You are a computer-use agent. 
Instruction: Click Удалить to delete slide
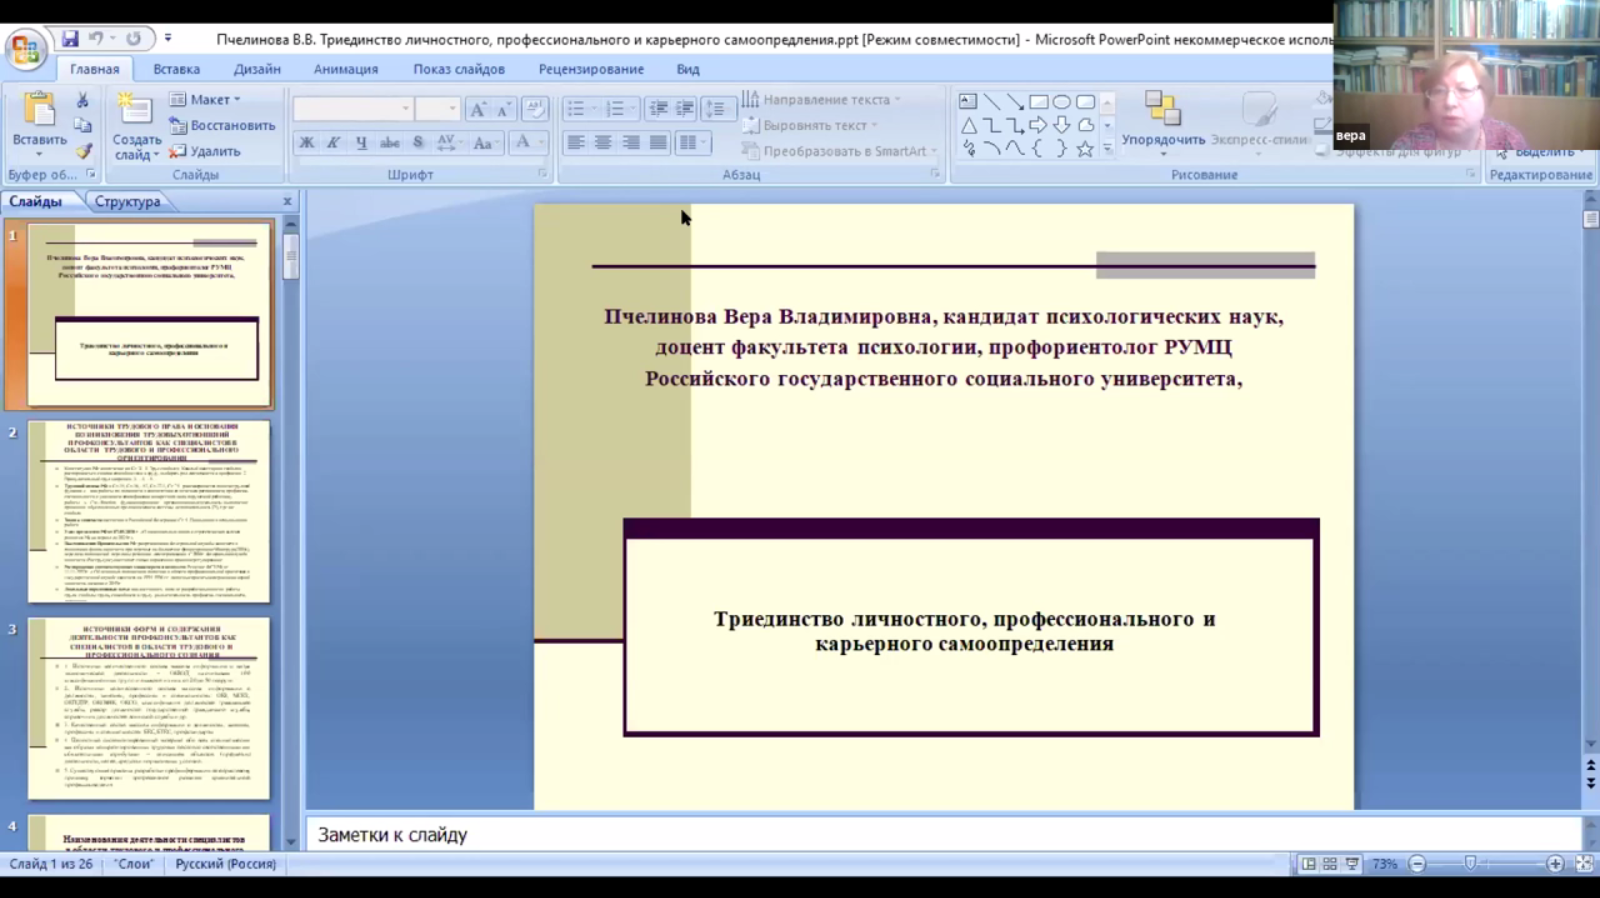pyautogui.click(x=205, y=151)
